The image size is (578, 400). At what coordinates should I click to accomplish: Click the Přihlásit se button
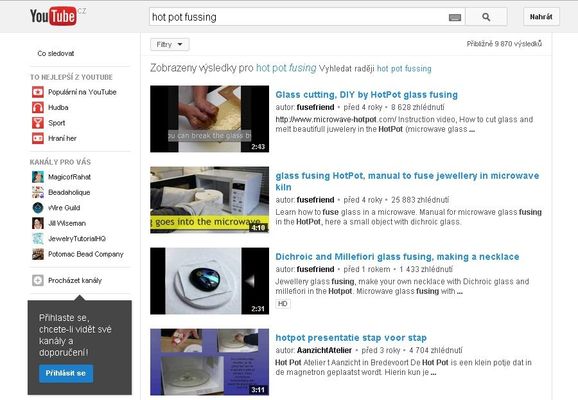[x=66, y=373]
